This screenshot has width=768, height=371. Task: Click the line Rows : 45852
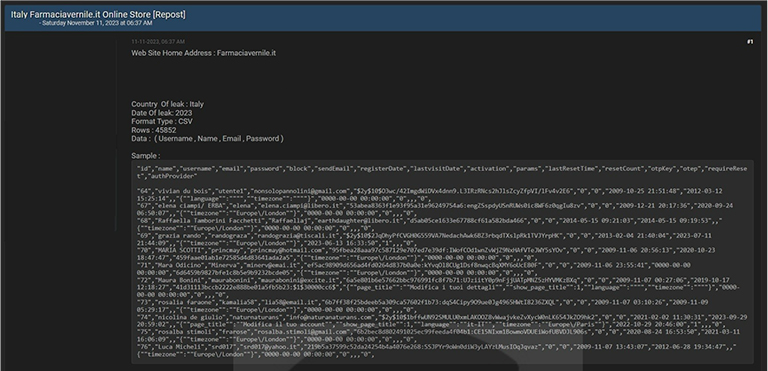[154, 130]
